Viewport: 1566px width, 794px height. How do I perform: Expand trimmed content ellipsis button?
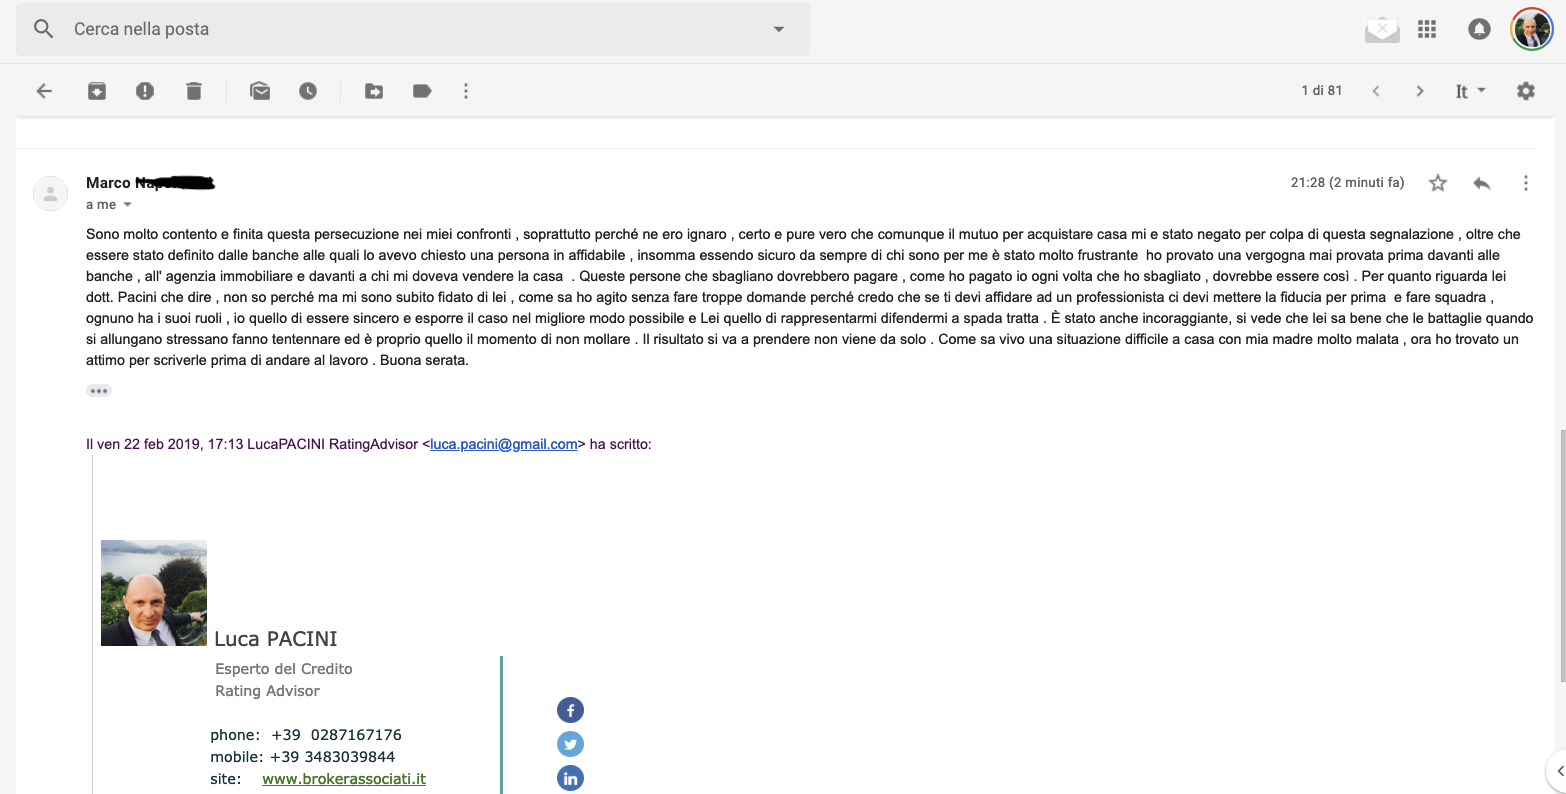tap(99, 391)
